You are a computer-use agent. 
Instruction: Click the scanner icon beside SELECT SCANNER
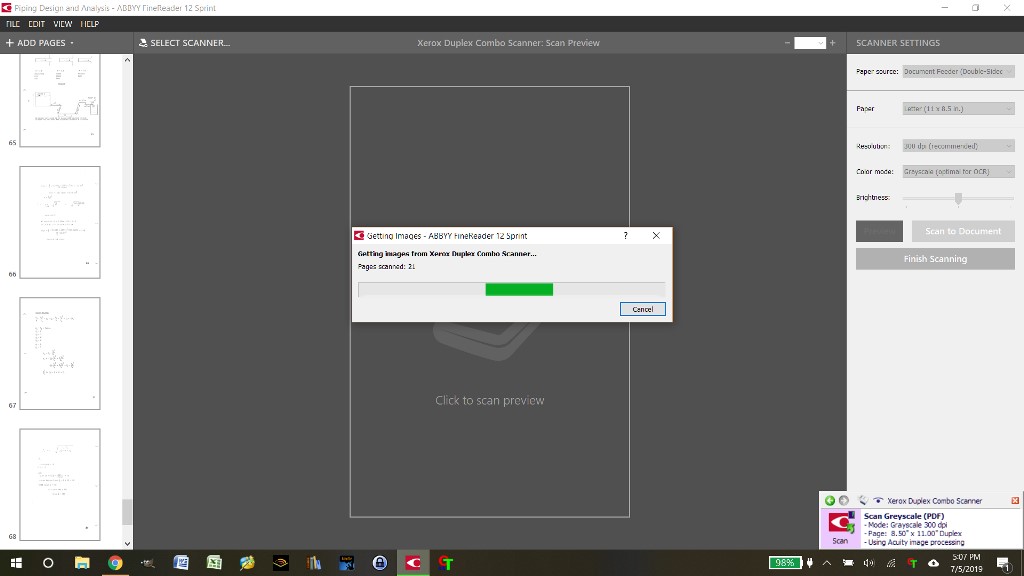[143, 43]
